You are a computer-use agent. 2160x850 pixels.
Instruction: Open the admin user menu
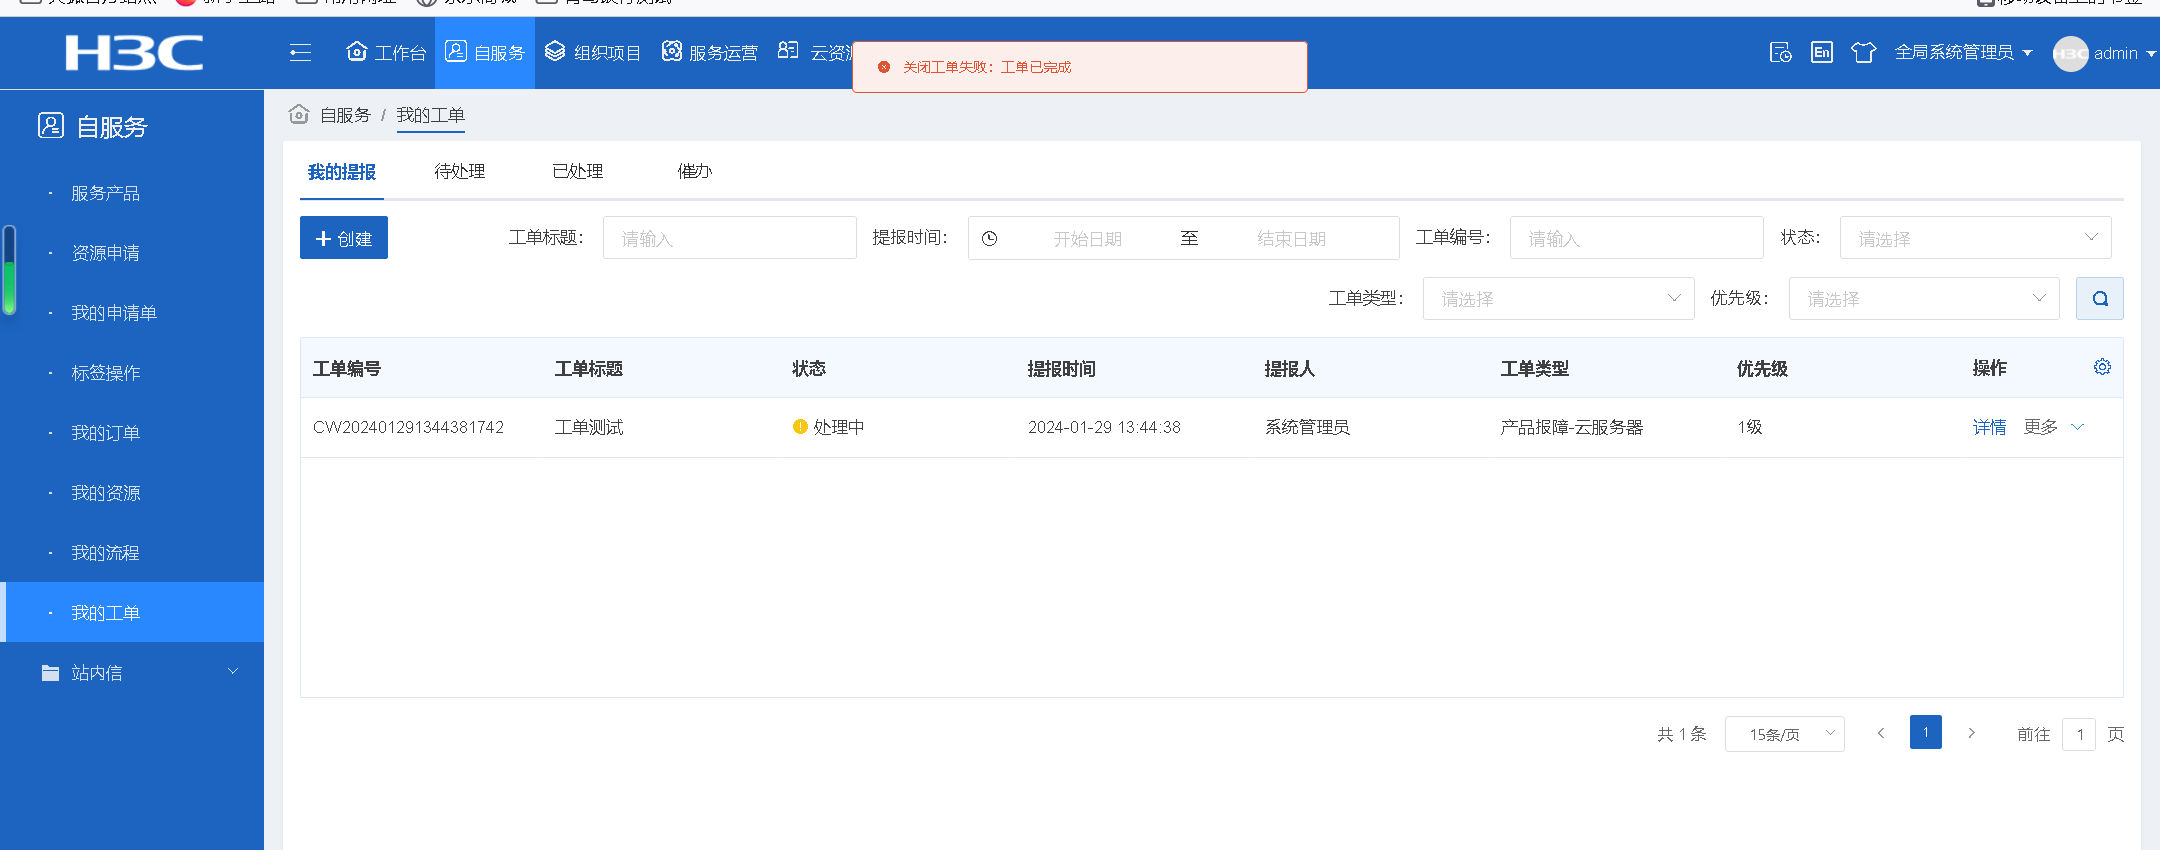(2125, 53)
